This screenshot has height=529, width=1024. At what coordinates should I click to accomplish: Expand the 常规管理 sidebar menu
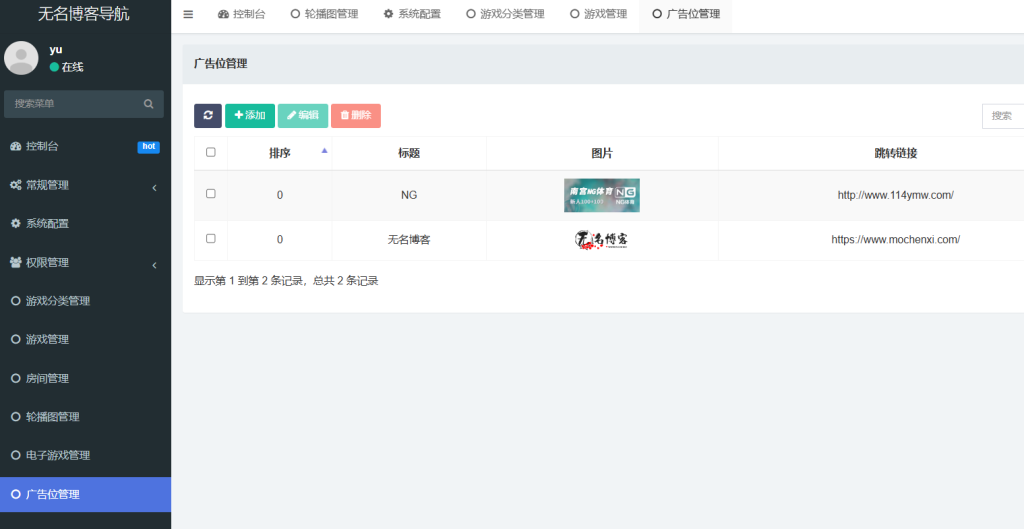point(85,185)
